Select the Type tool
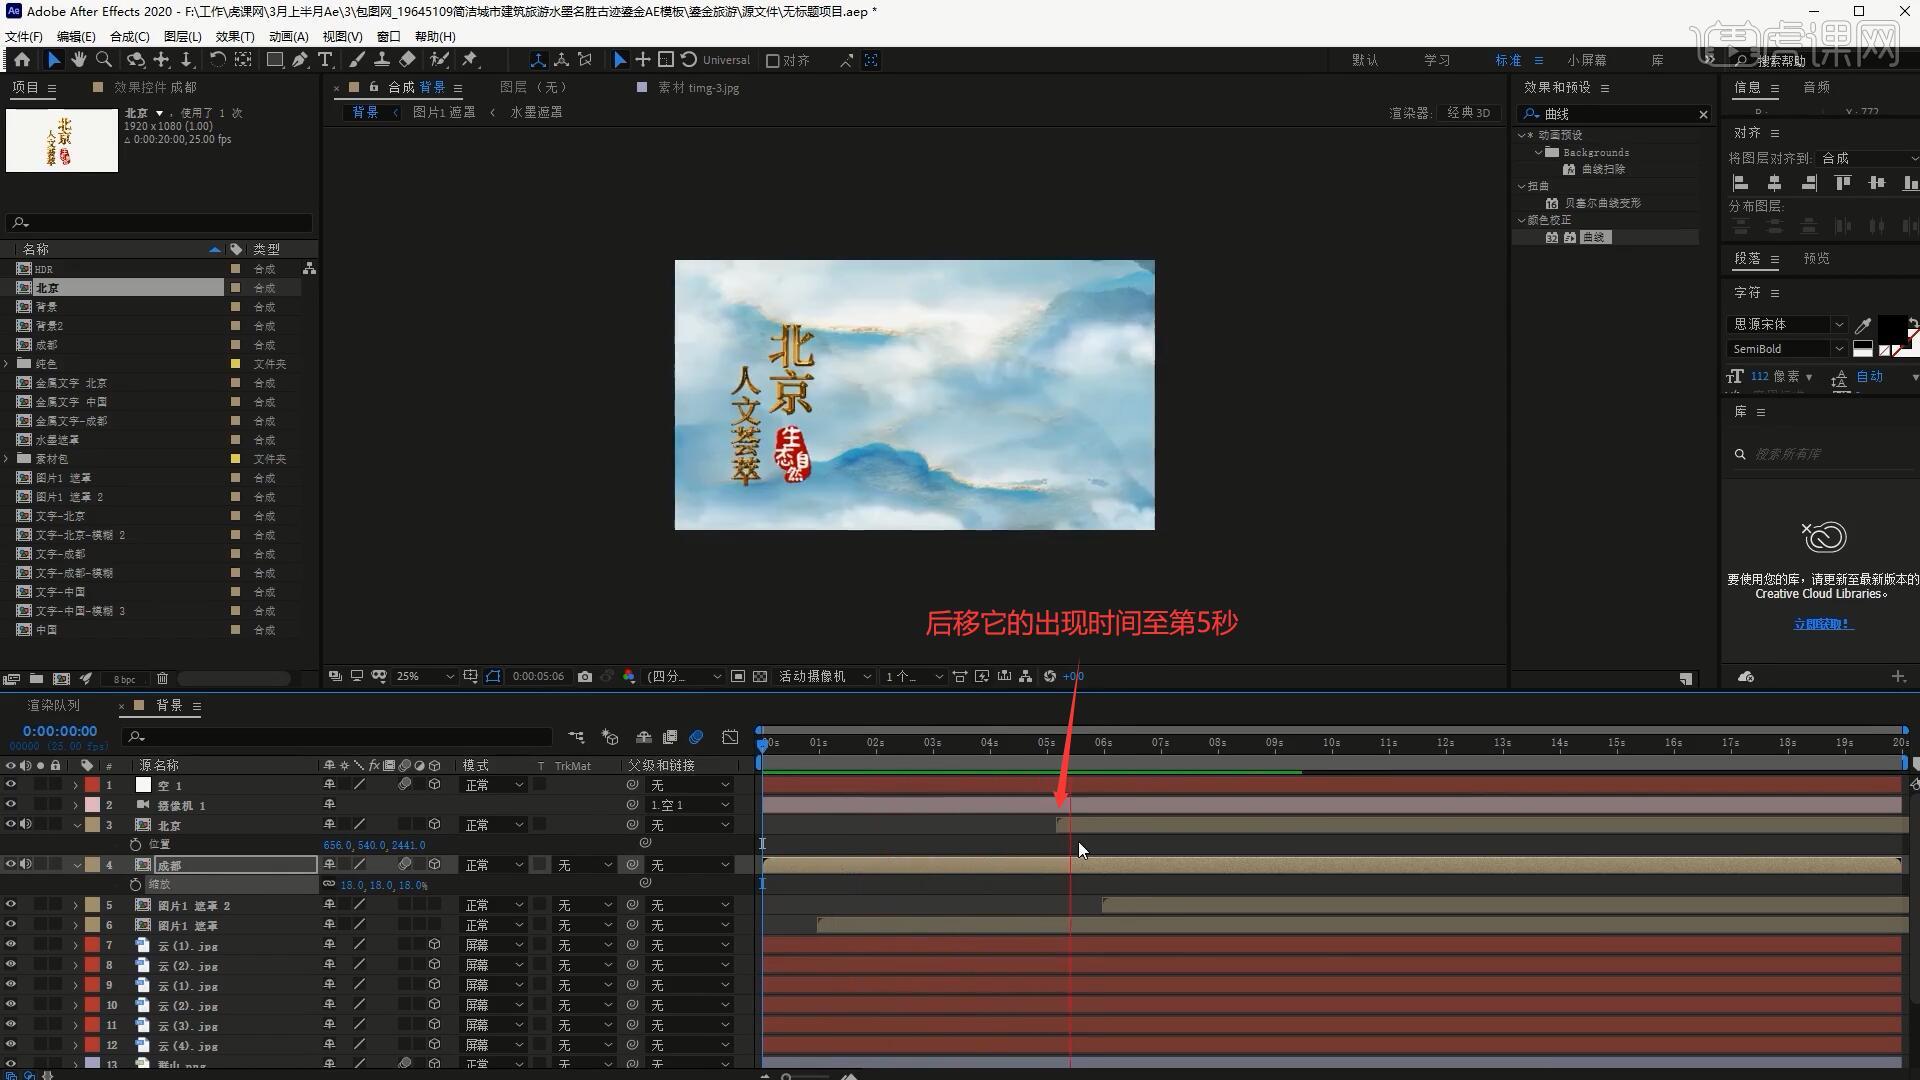Viewport: 1920px width, 1080px height. 325,60
